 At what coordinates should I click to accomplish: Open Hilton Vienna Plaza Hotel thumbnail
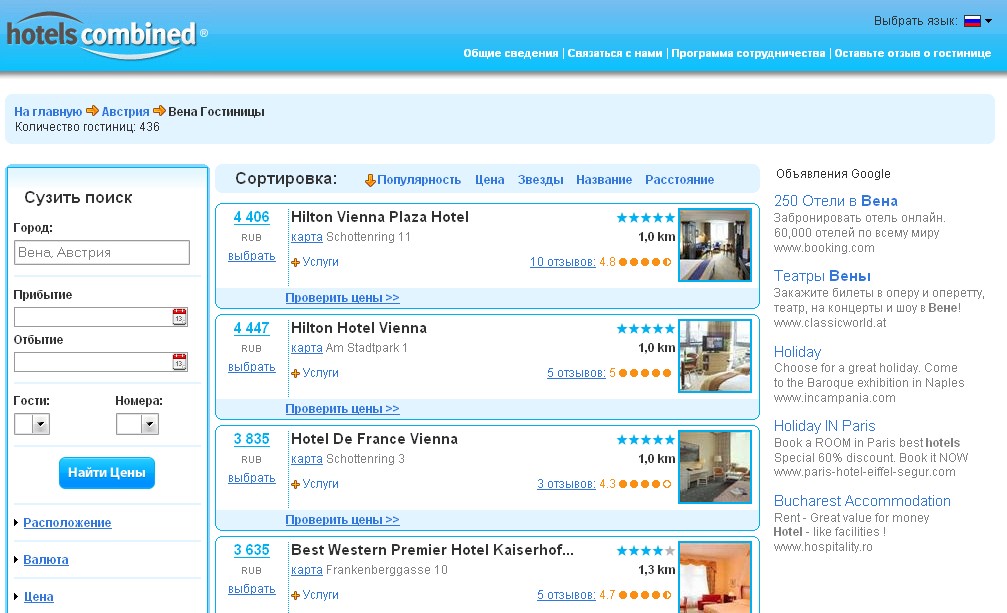pyautogui.click(x=715, y=245)
